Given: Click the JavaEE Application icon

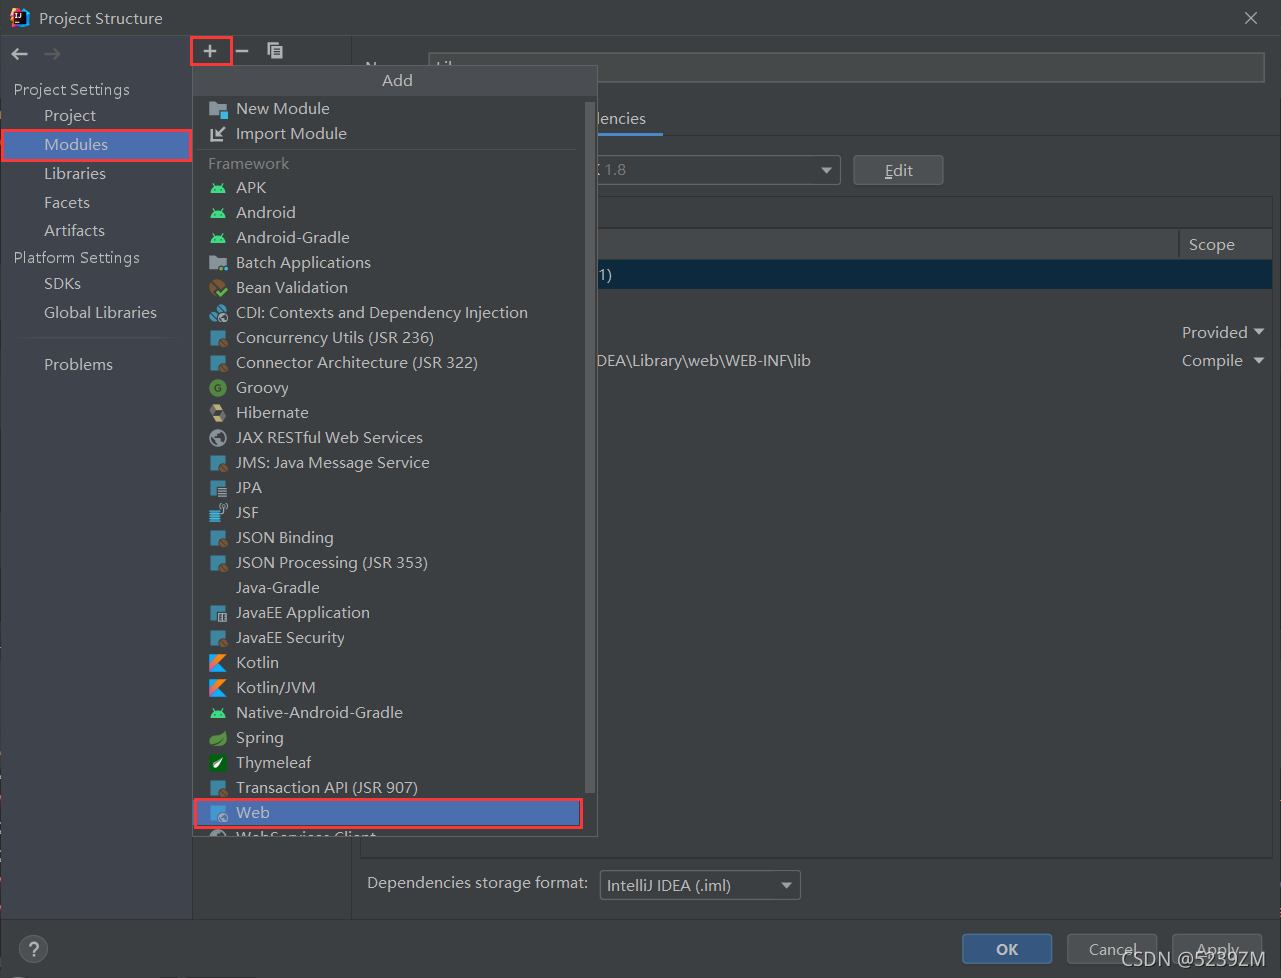Looking at the screenshot, I should click(218, 613).
